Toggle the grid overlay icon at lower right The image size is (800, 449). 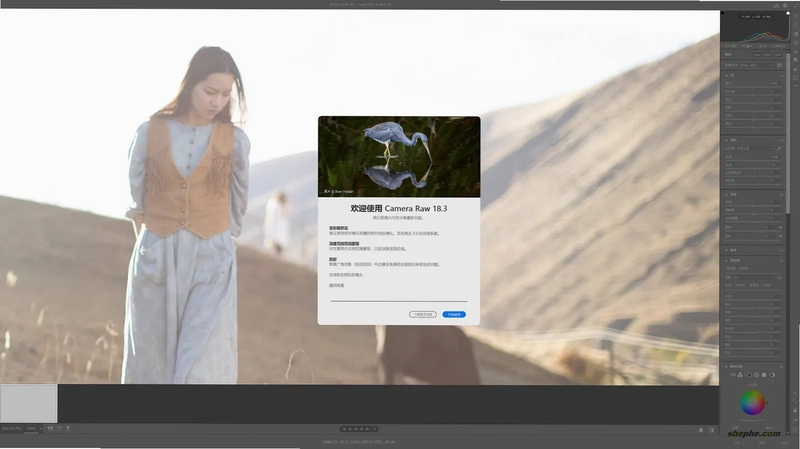(x=795, y=430)
